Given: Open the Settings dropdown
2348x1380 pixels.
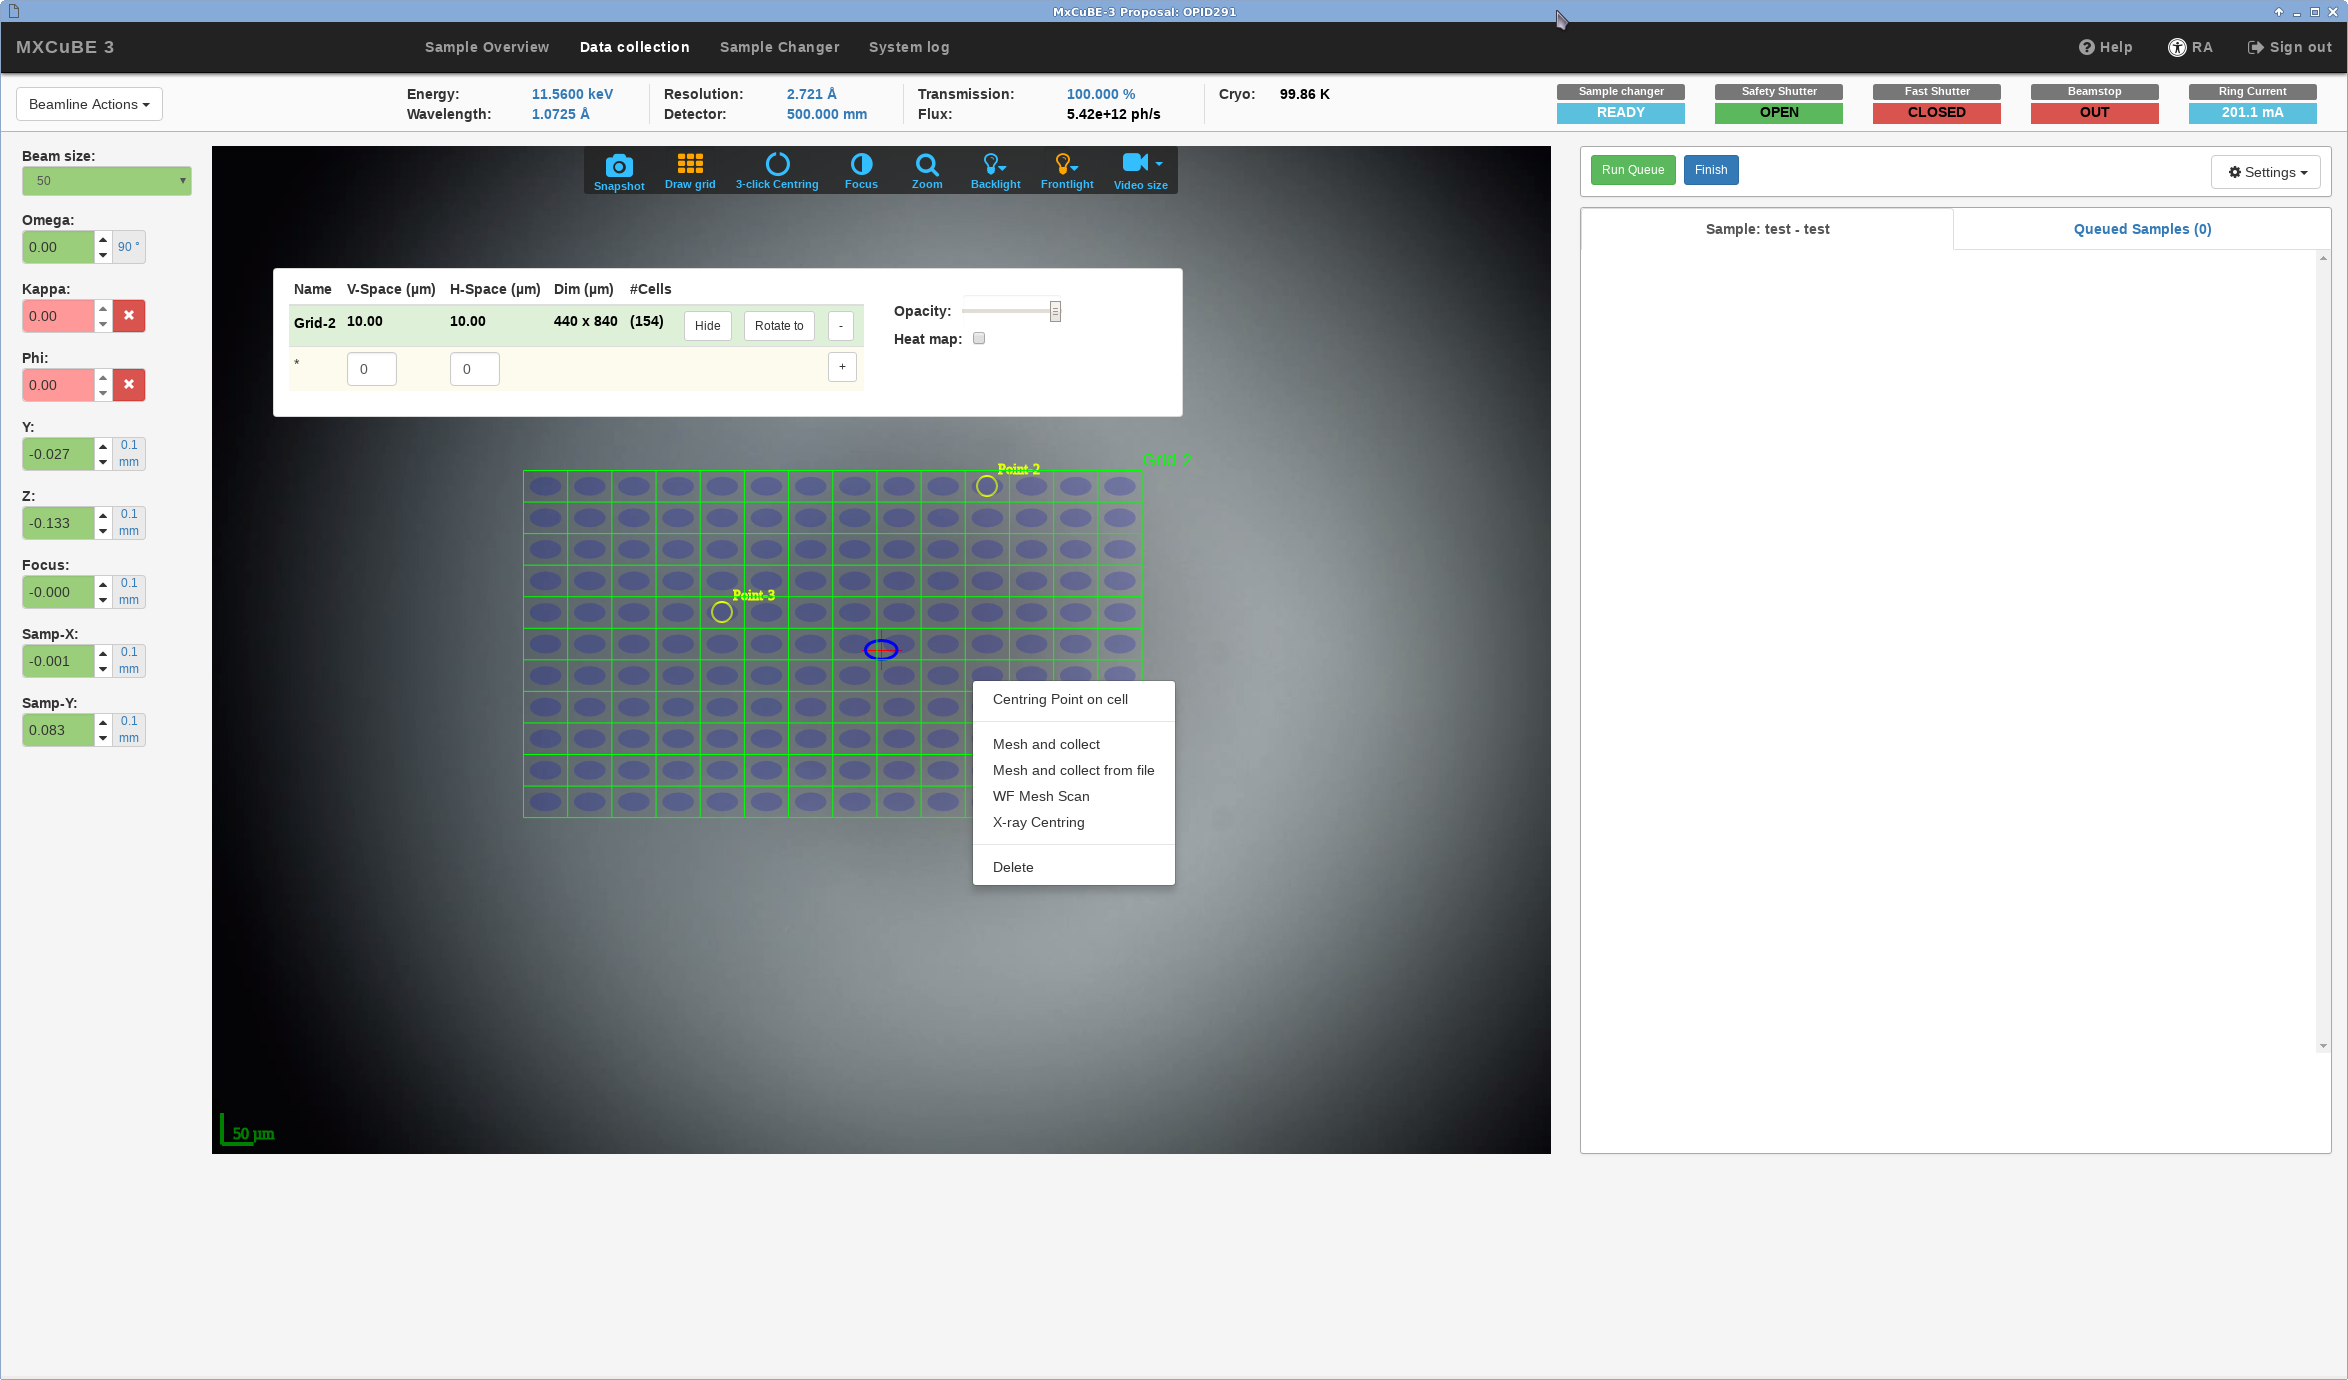Looking at the screenshot, I should [2266, 172].
